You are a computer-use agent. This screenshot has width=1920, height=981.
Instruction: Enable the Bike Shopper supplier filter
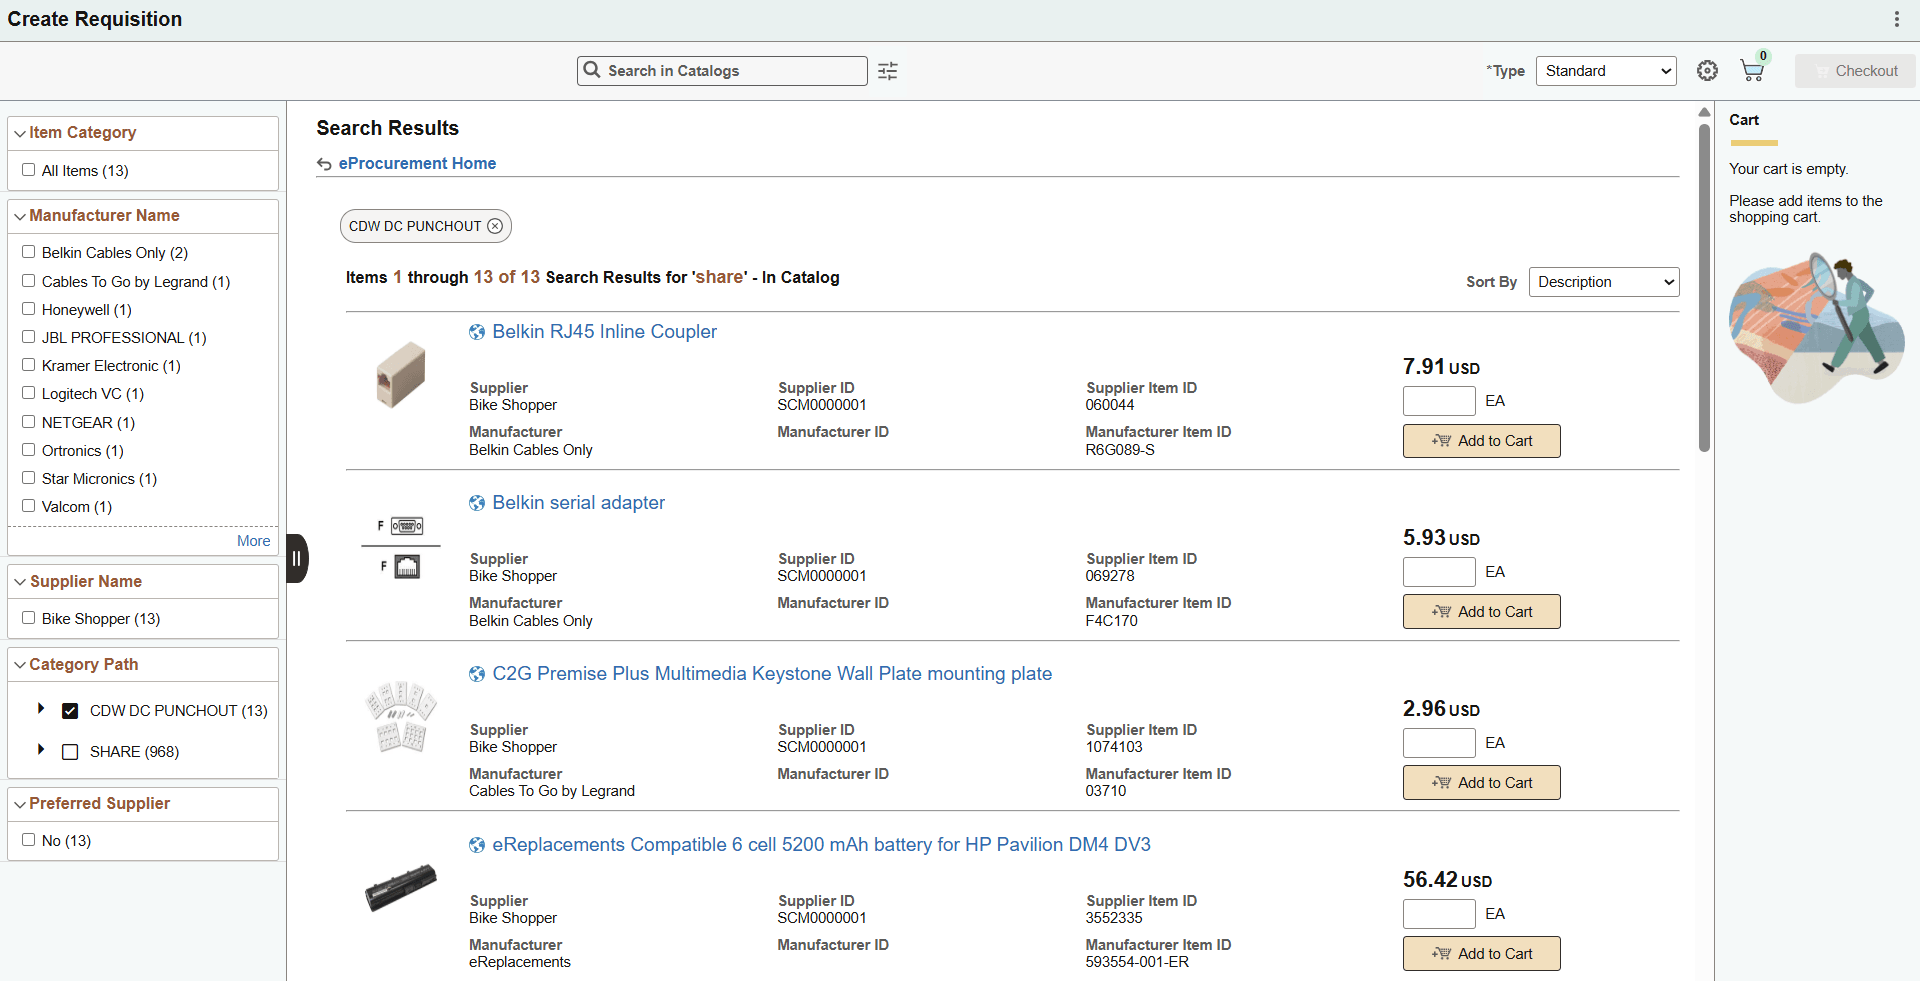point(29,617)
